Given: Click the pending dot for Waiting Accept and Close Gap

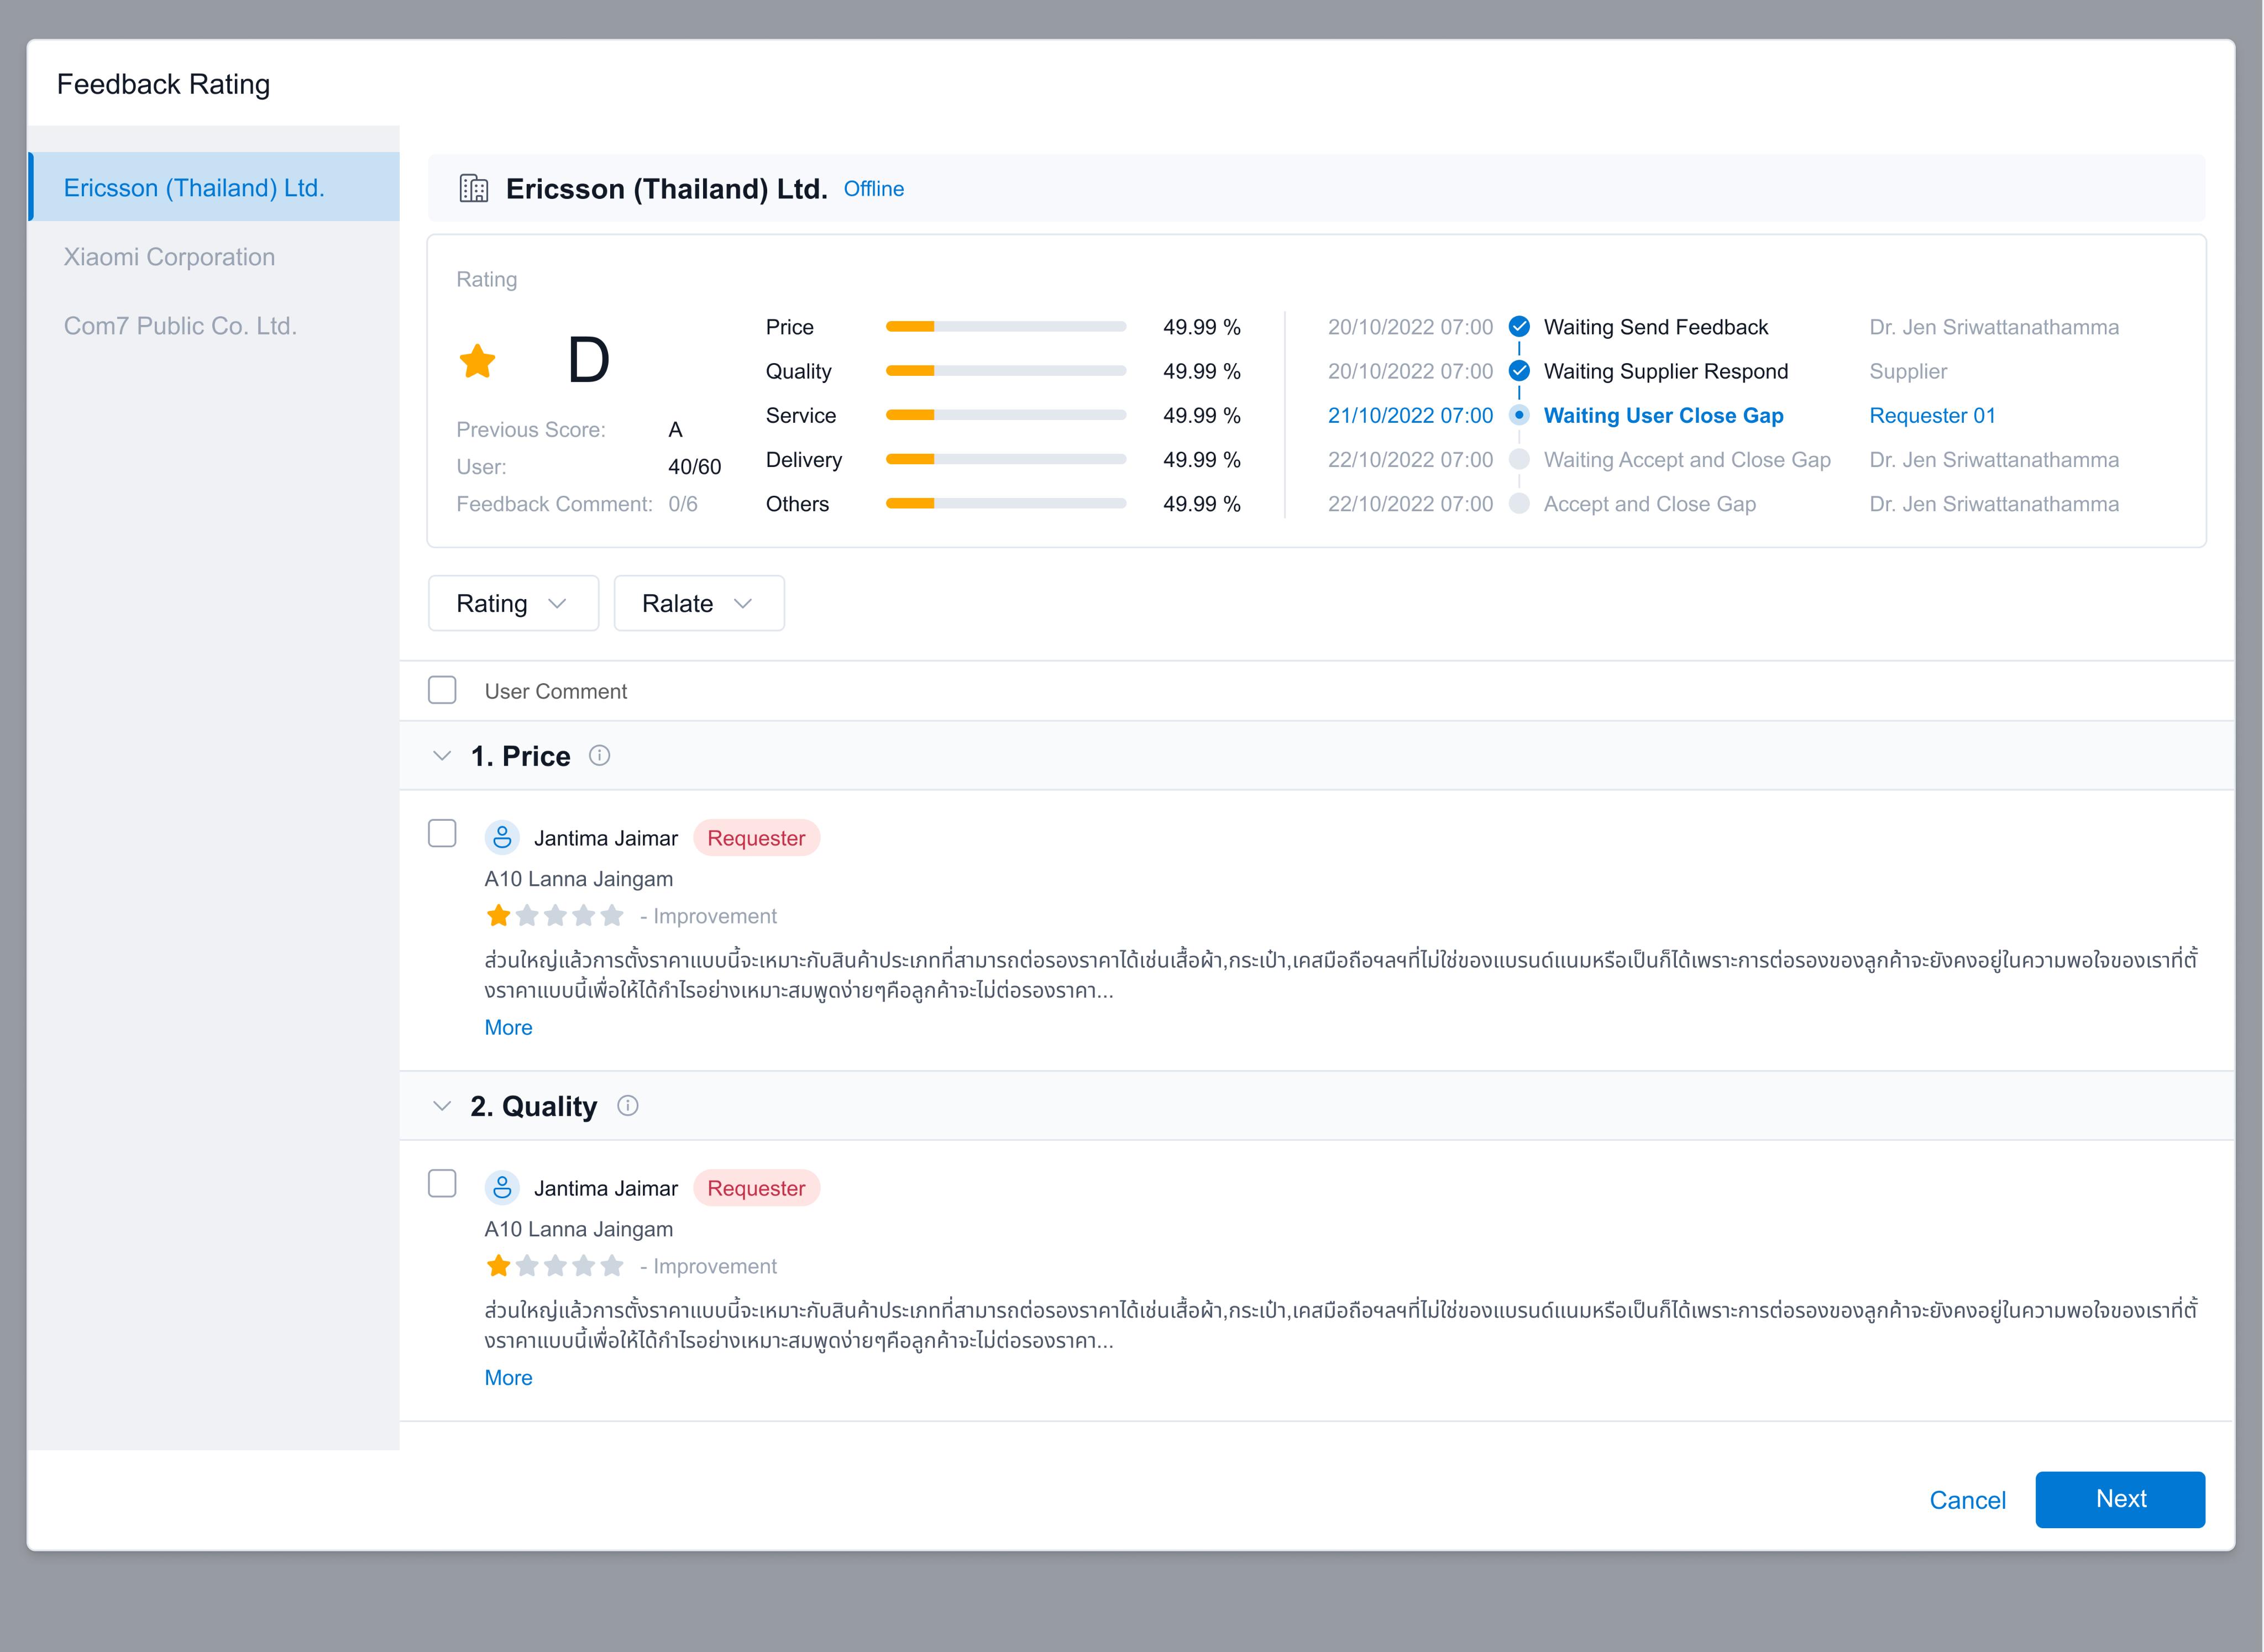Looking at the screenshot, I should coord(1518,459).
